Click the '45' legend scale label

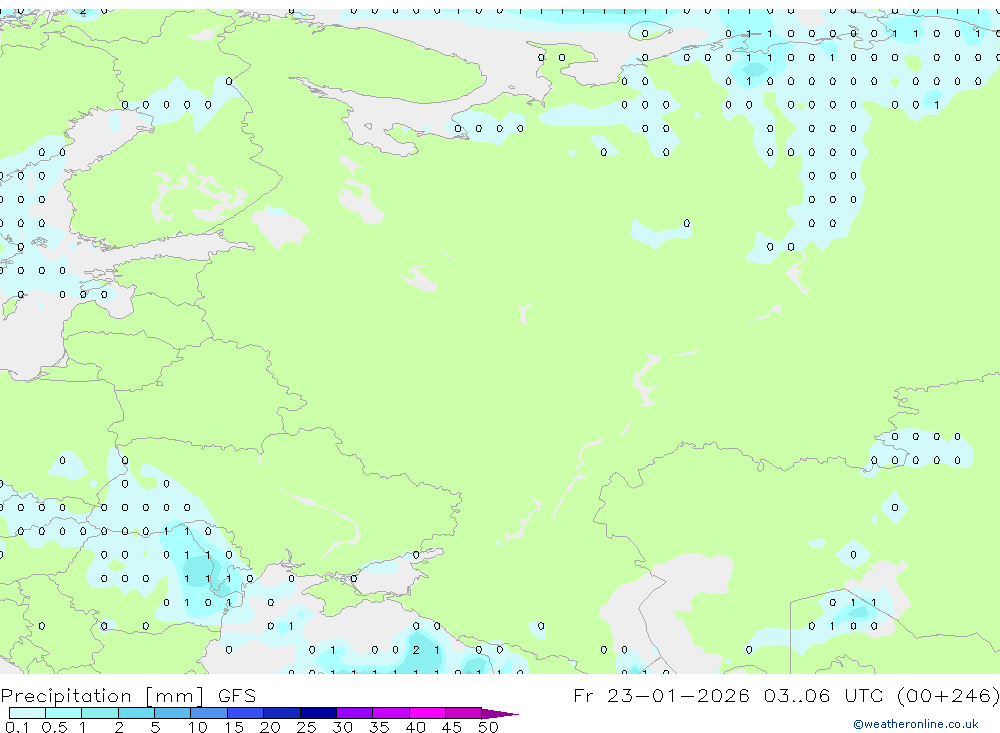click(x=452, y=727)
